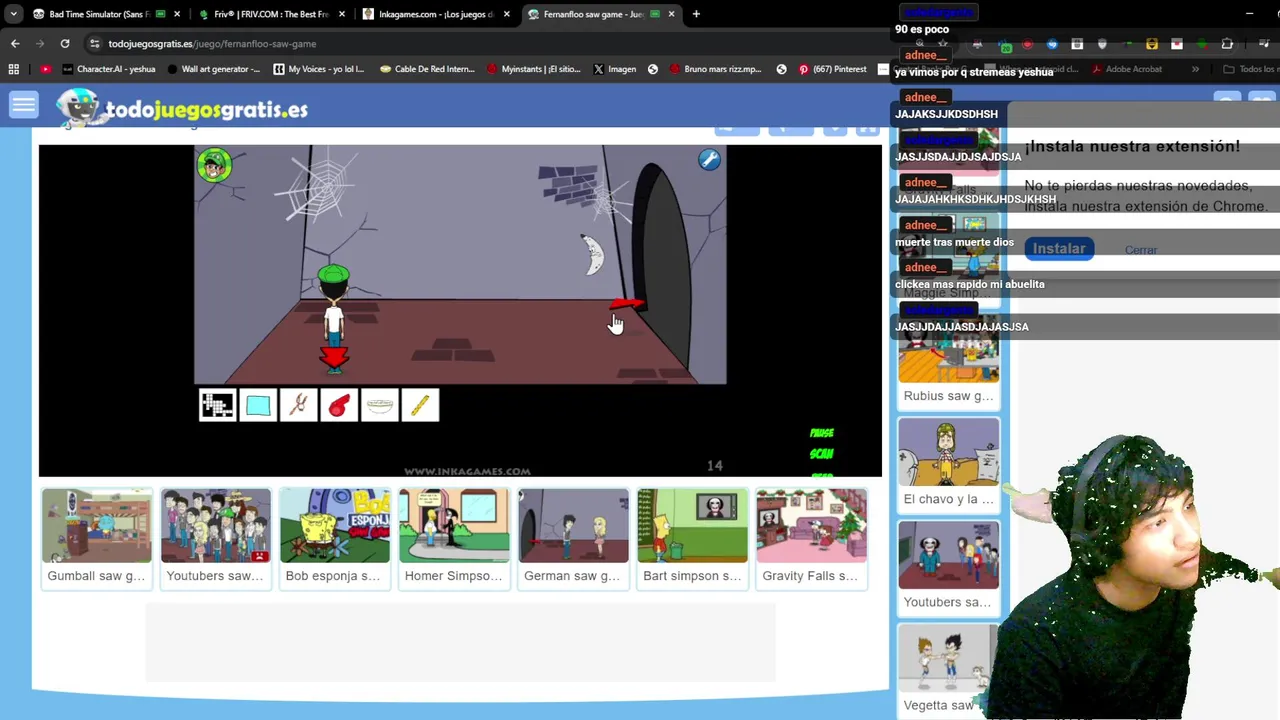The height and width of the screenshot is (720, 1280).
Task: Select the cyan square inventory item
Action: point(258,405)
